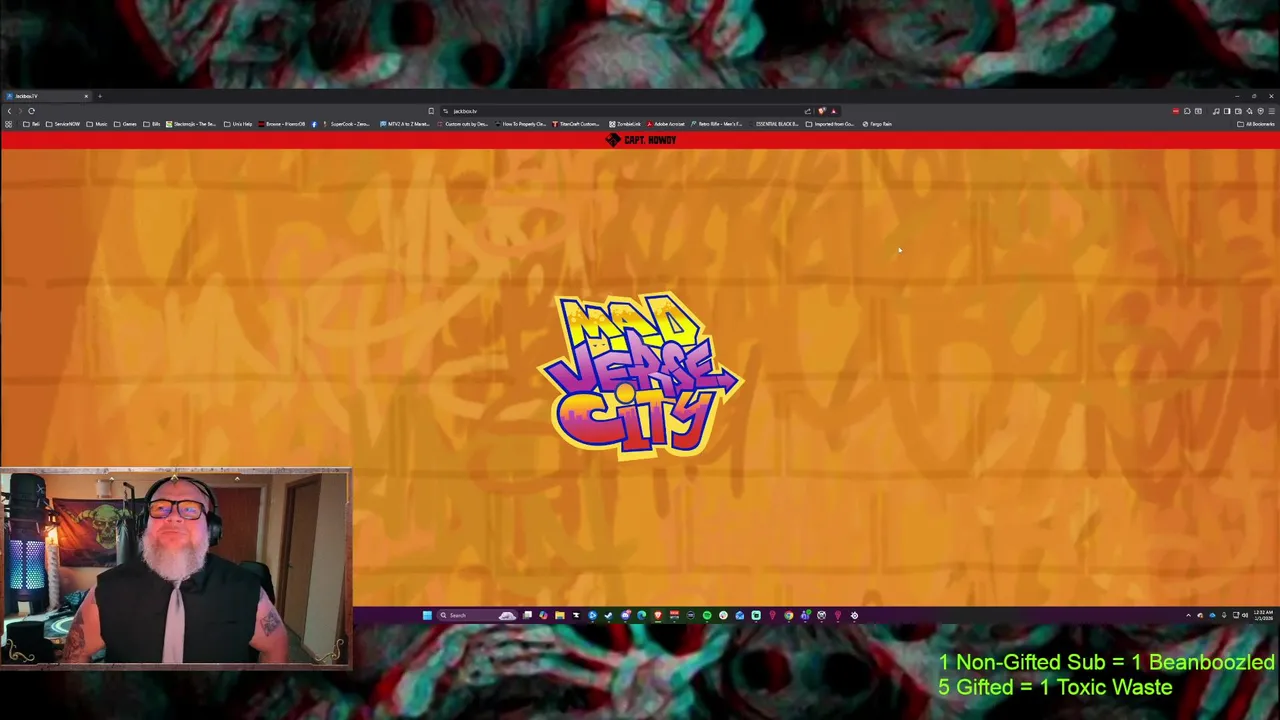1280x720 pixels.
Task: Open the ServiceNOW bookmark folder
Action: pos(63,124)
